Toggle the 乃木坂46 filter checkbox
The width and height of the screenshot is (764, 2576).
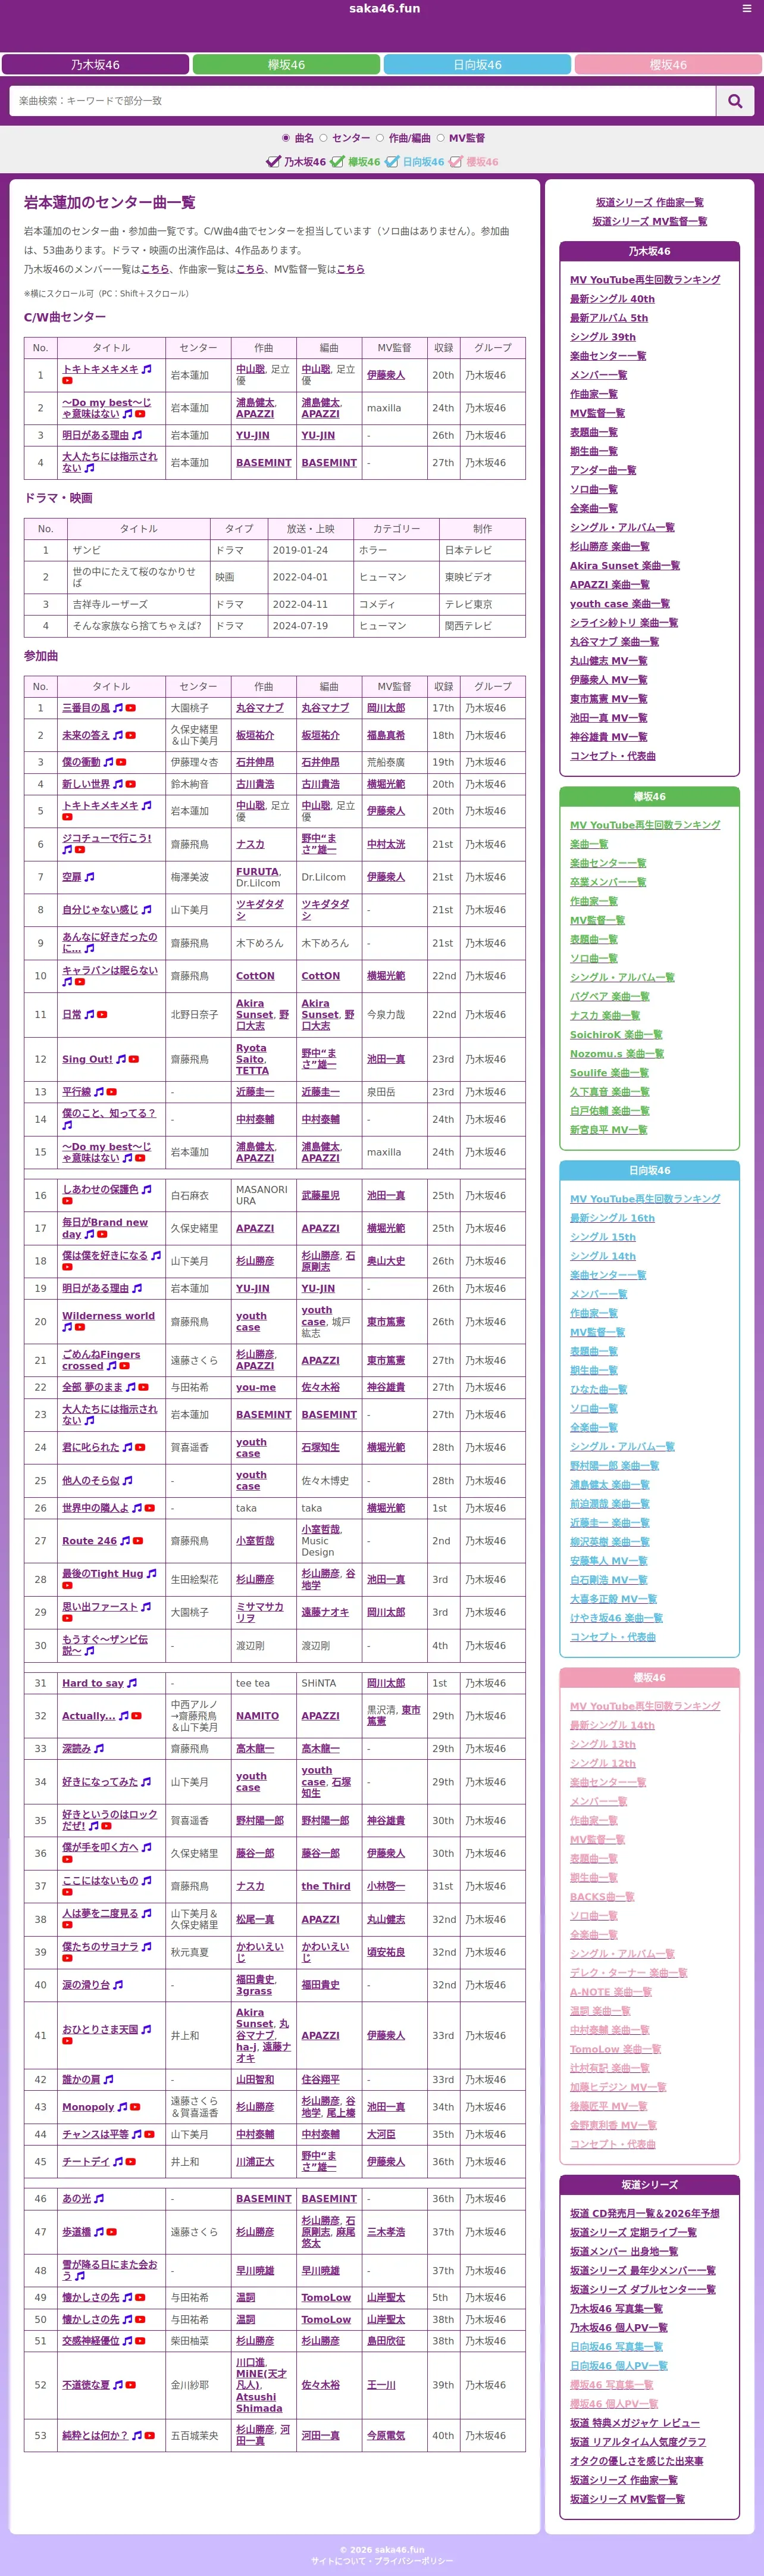(273, 161)
